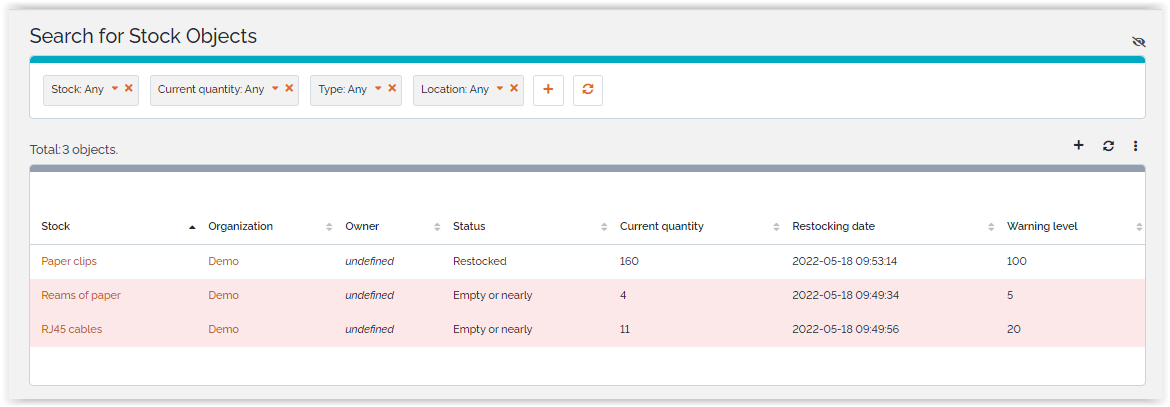Sort table by Restocking date column
This screenshot has width=1170, height=407.
833,226
